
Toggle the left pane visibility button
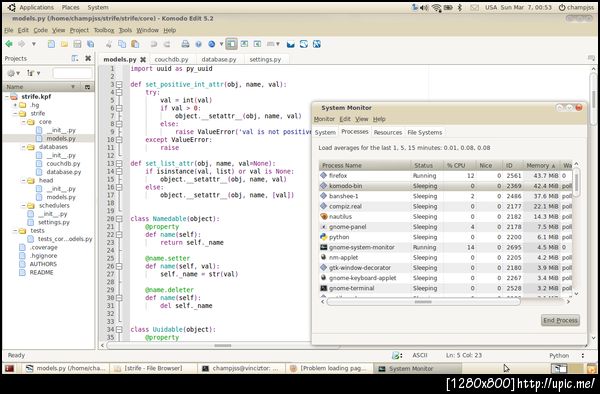tap(231, 44)
